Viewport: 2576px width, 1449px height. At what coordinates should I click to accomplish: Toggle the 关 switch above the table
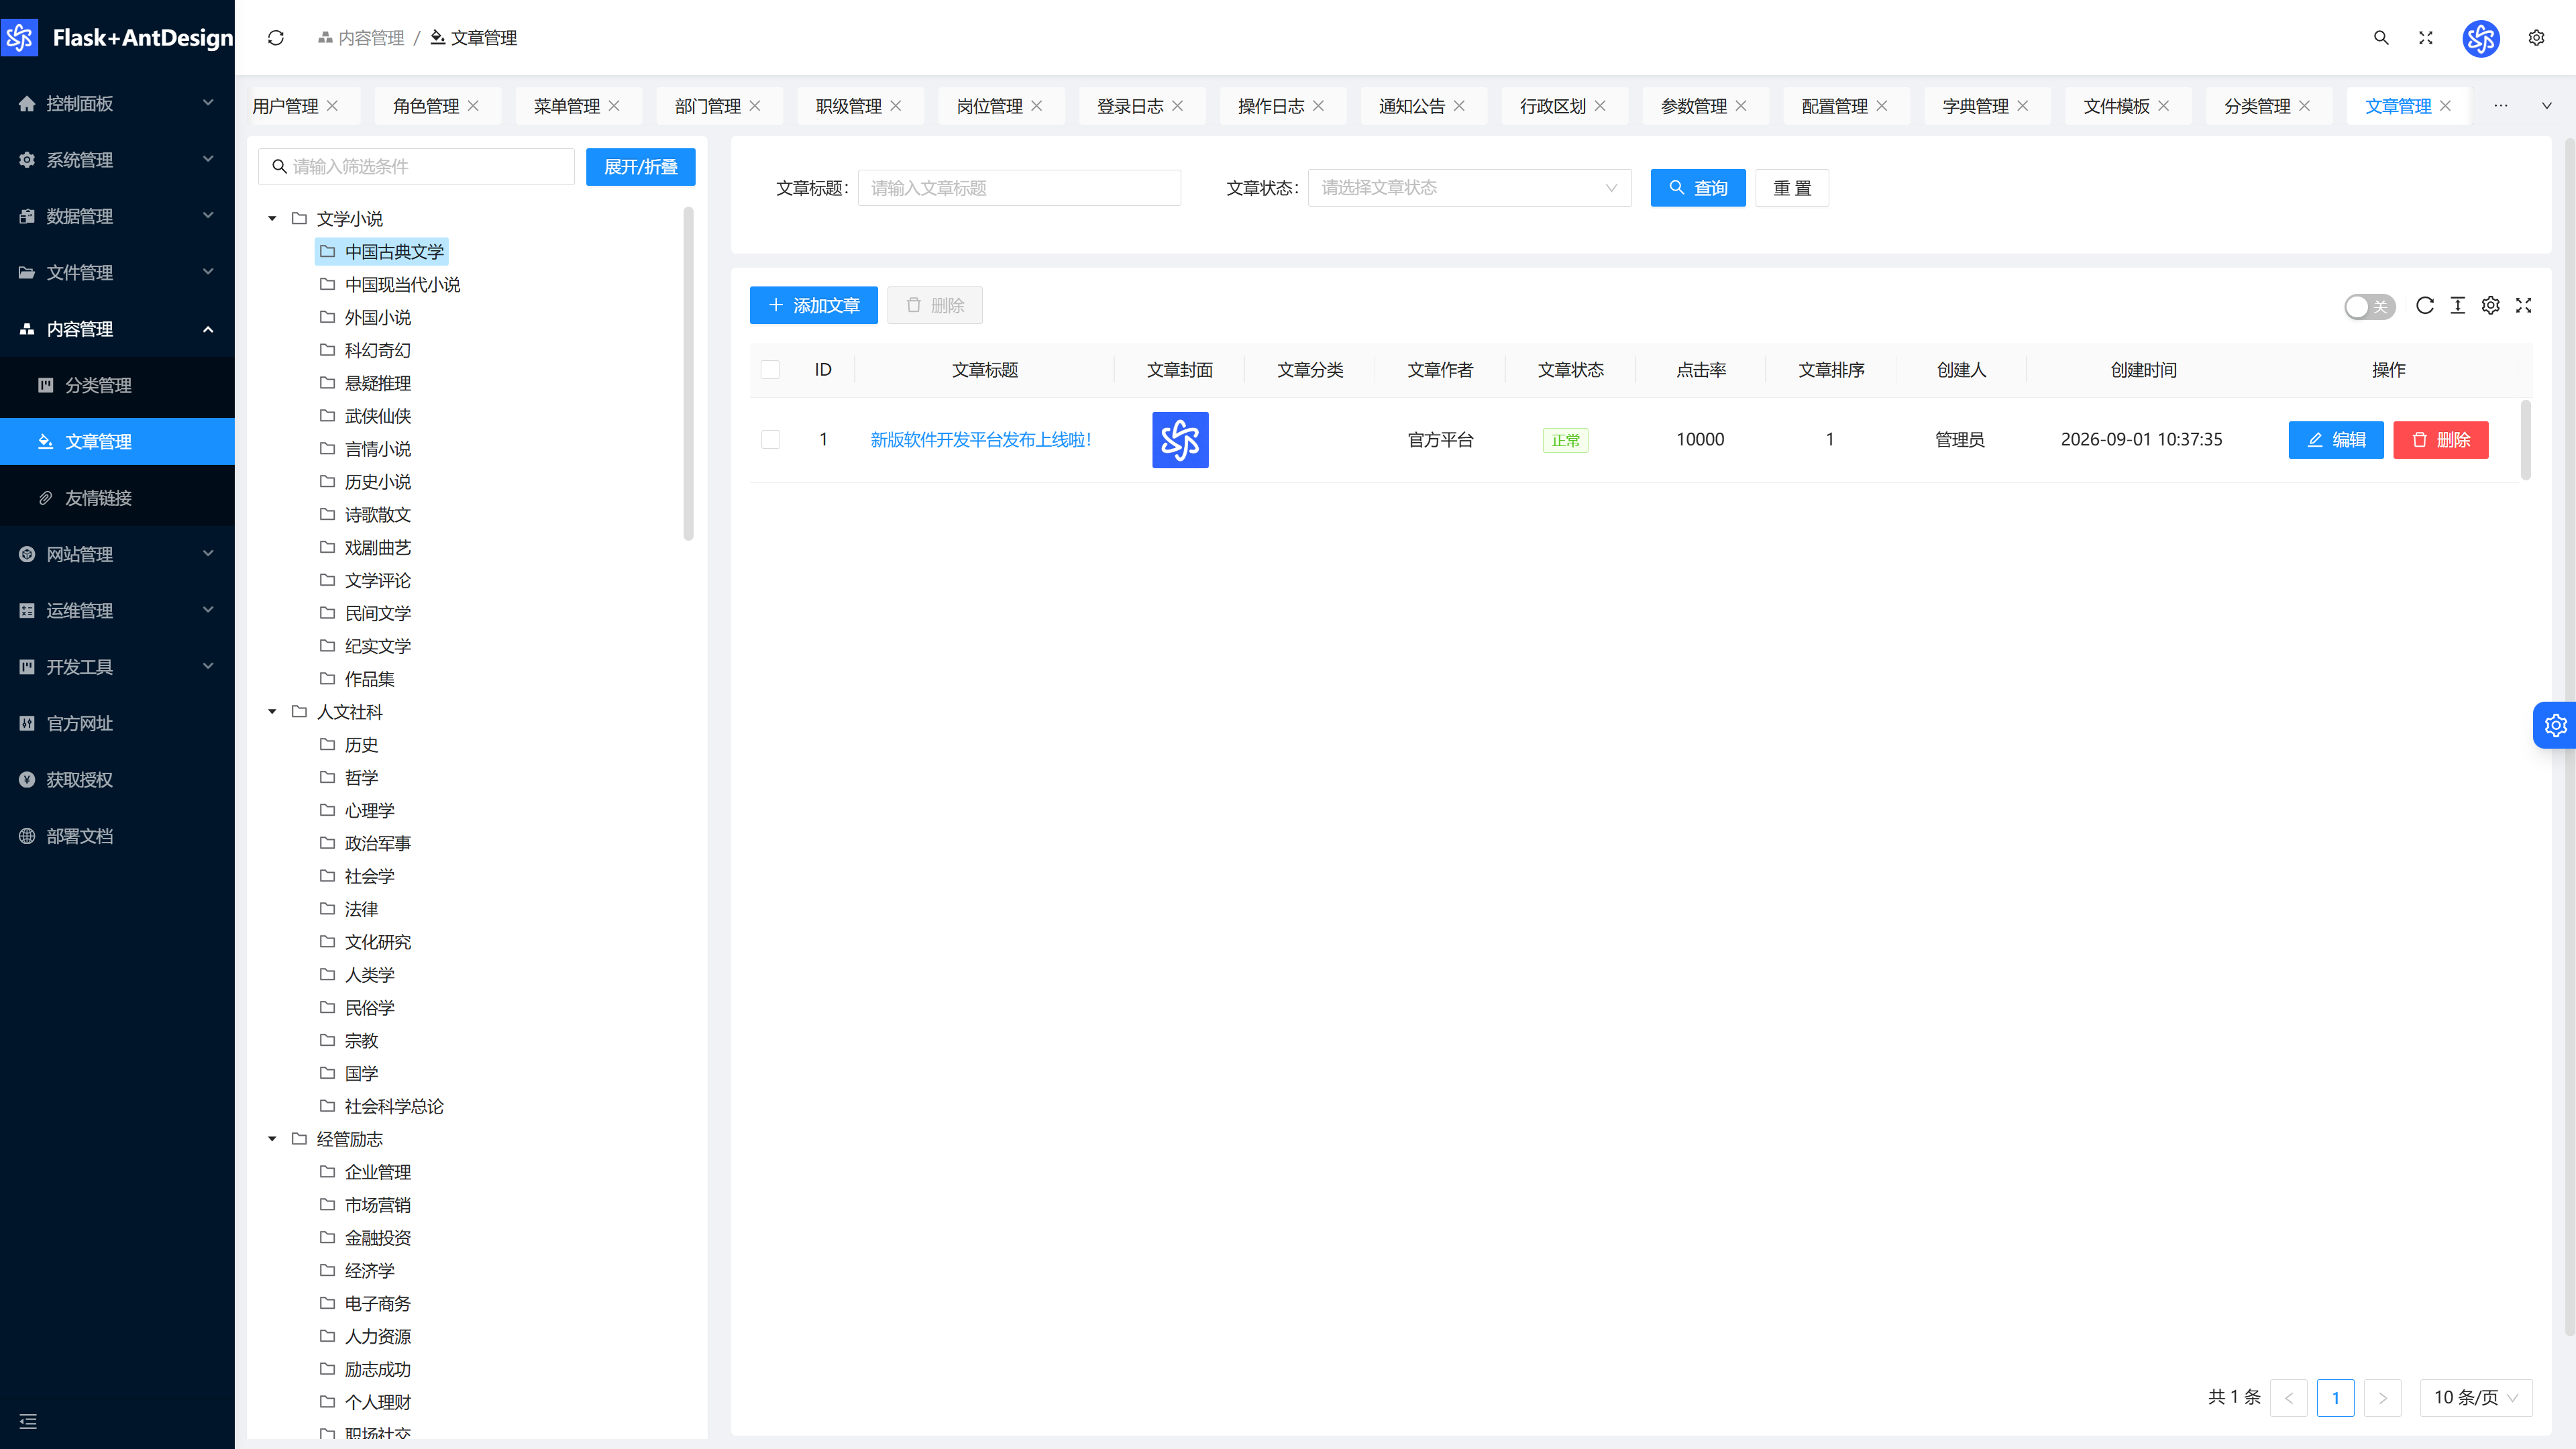coord(2369,307)
